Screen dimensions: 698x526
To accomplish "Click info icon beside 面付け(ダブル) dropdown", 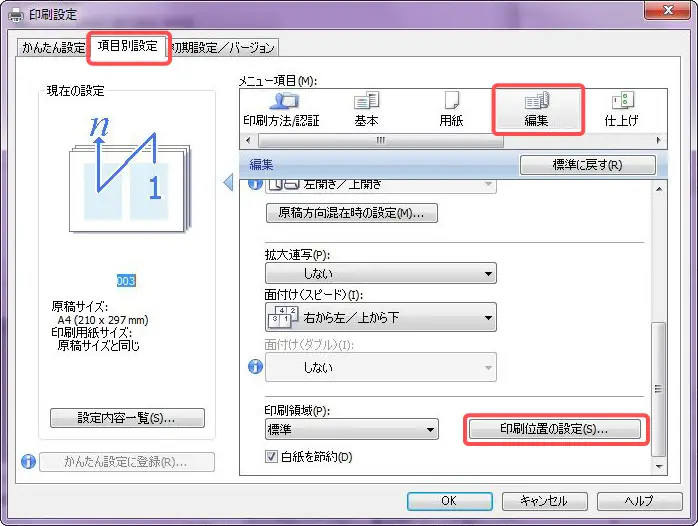I will coord(255,367).
